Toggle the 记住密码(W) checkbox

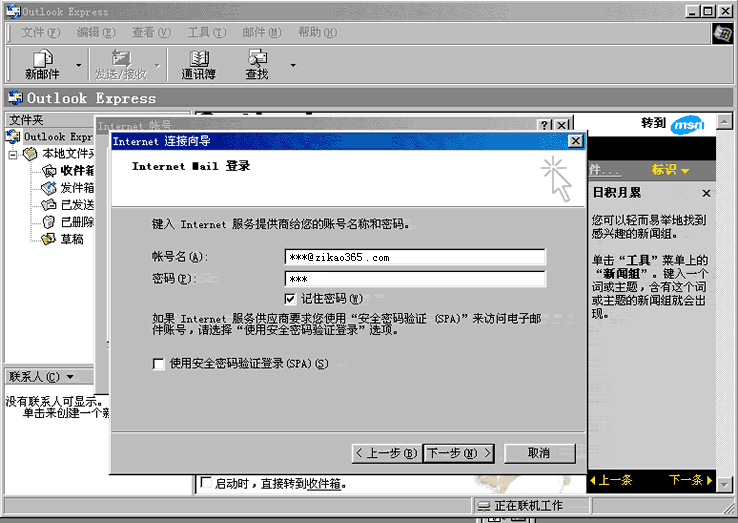[290, 299]
